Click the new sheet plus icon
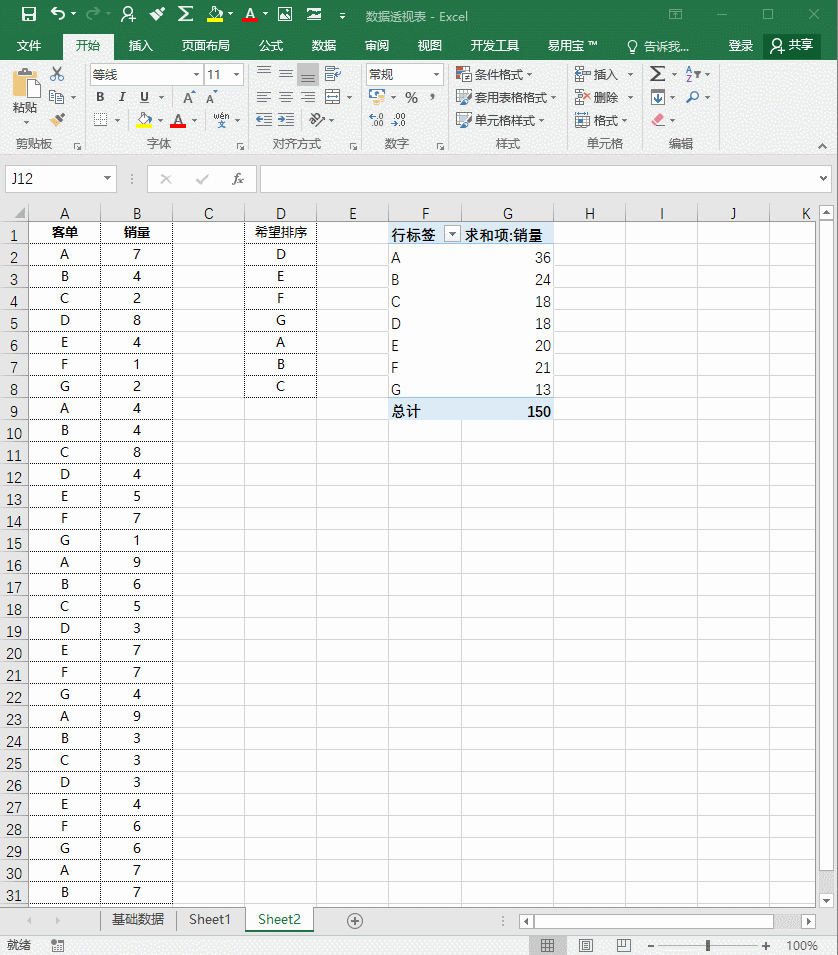Image resolution: width=838 pixels, height=955 pixels. pyautogui.click(x=355, y=921)
